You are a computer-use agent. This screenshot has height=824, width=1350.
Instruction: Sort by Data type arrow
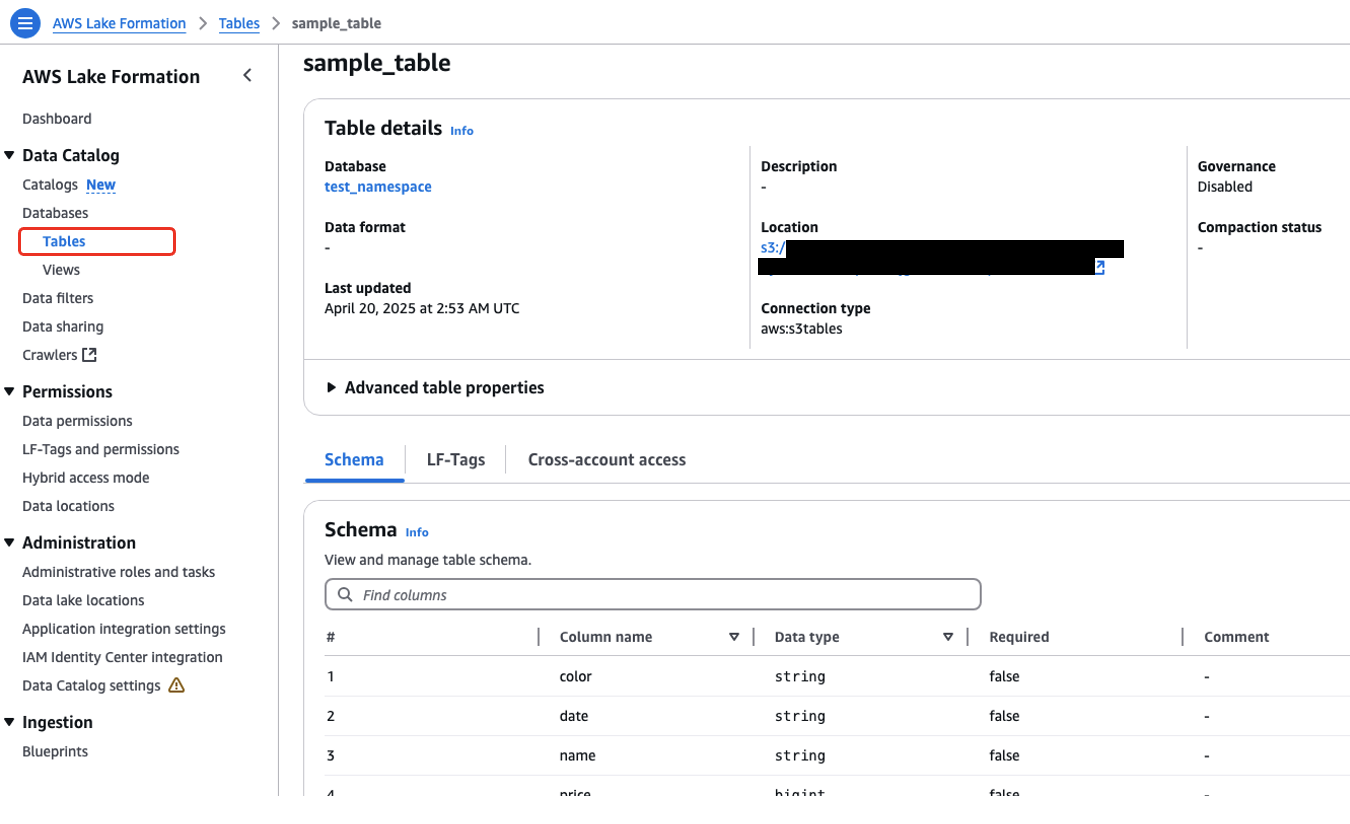pos(948,637)
